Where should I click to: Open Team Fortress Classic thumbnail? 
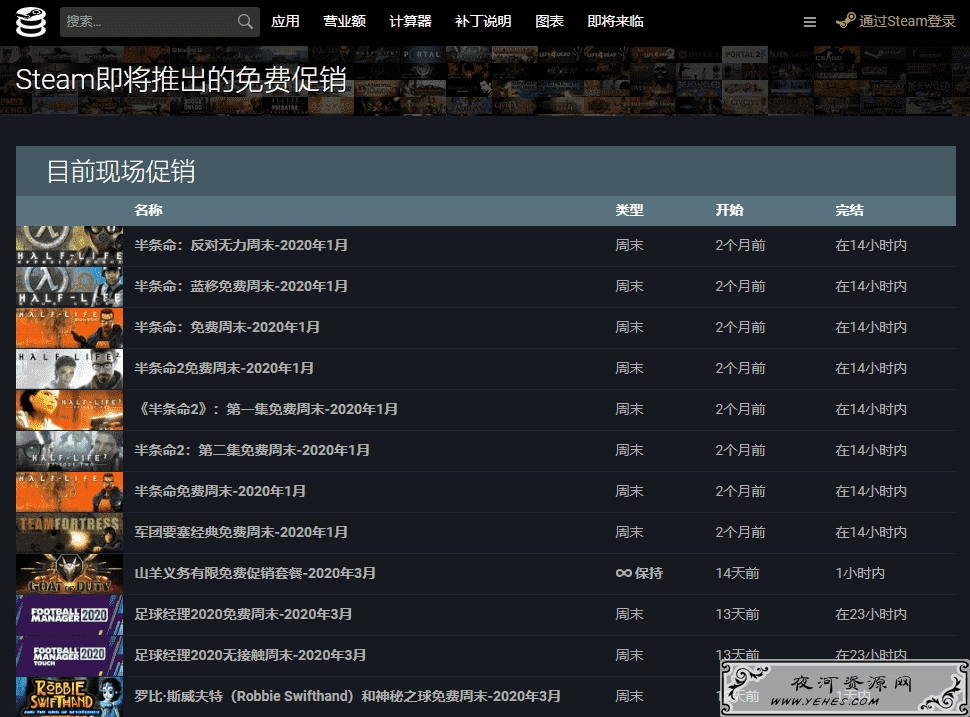69,533
